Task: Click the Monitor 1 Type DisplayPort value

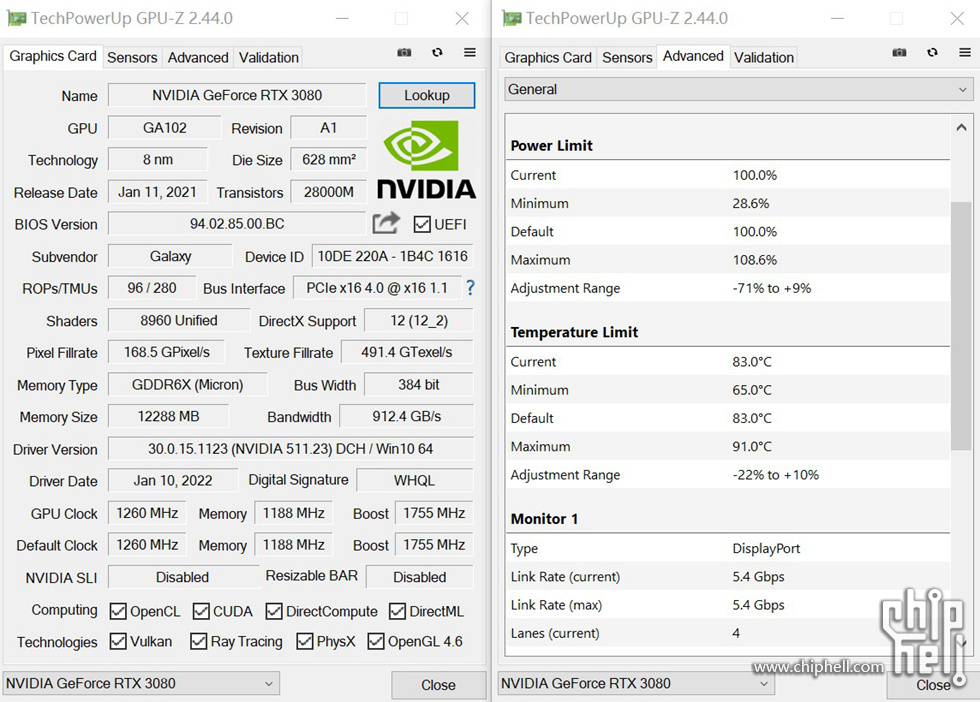Action: tap(766, 549)
